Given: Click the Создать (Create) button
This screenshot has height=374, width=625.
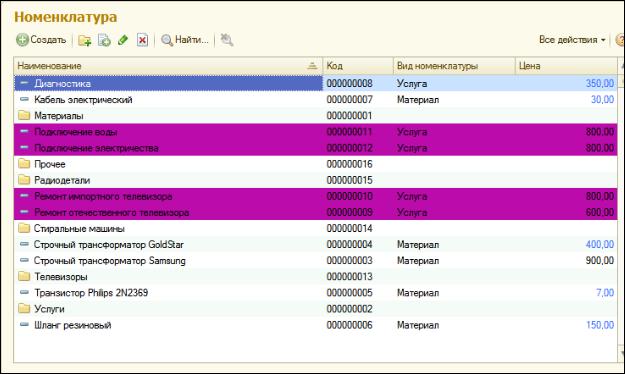Looking at the screenshot, I should [41, 40].
